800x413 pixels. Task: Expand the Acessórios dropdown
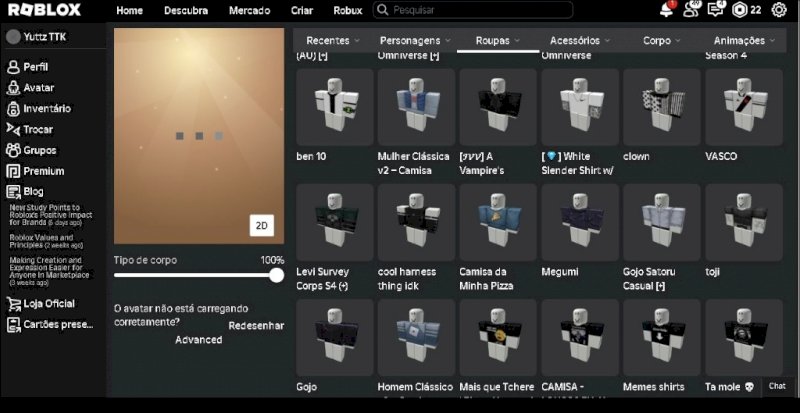pyautogui.click(x=579, y=41)
